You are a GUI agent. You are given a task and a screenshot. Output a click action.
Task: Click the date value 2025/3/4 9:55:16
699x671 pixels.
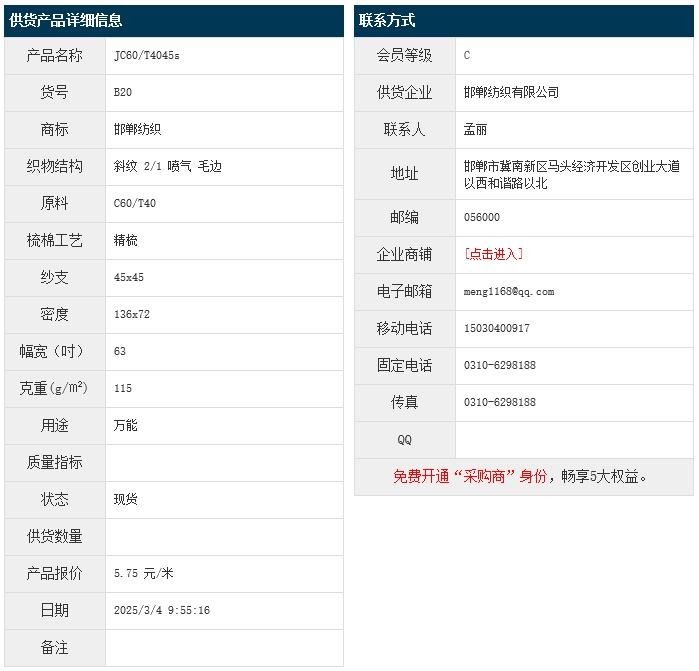click(x=162, y=611)
